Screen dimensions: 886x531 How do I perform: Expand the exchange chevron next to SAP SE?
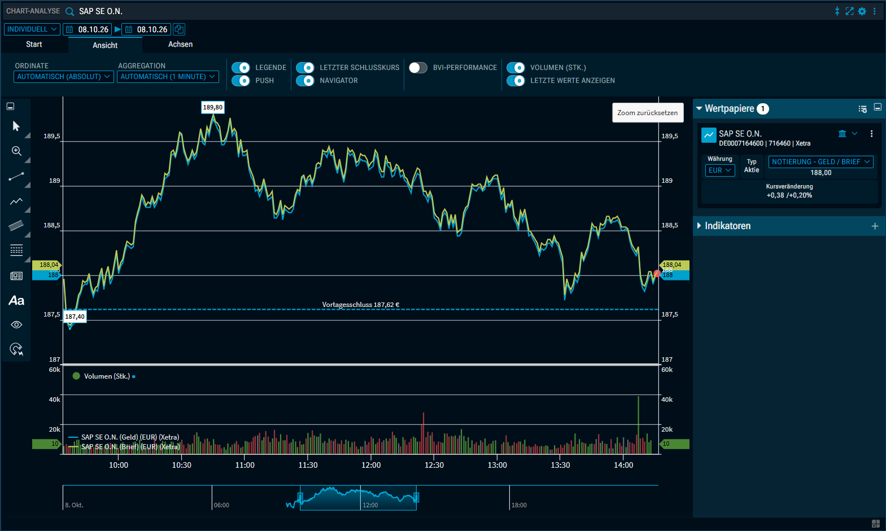coord(854,134)
